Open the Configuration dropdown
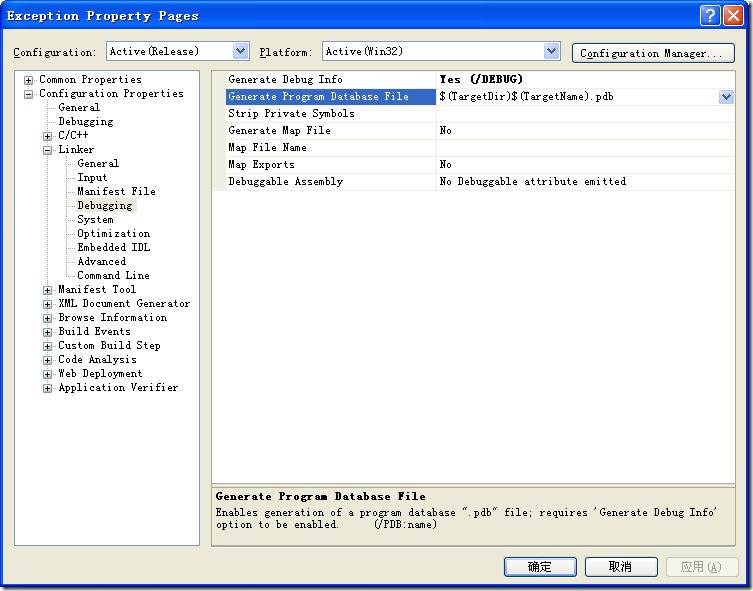 pyautogui.click(x=241, y=51)
